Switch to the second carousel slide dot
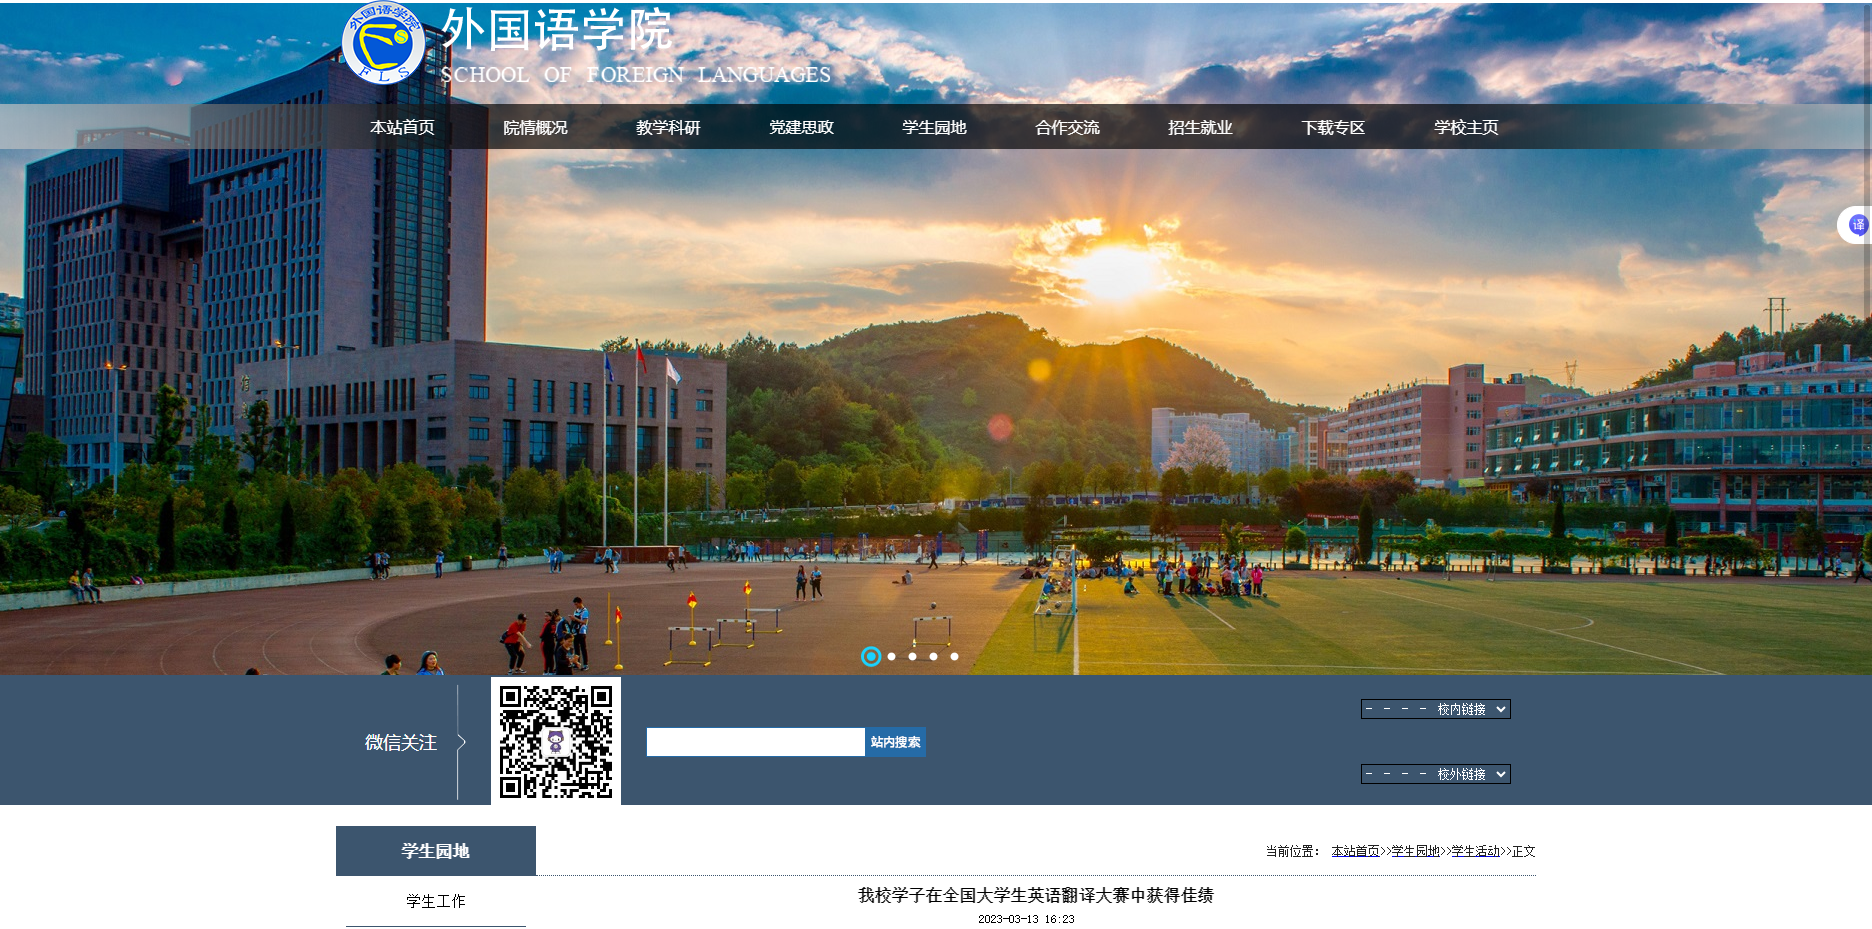 (892, 657)
